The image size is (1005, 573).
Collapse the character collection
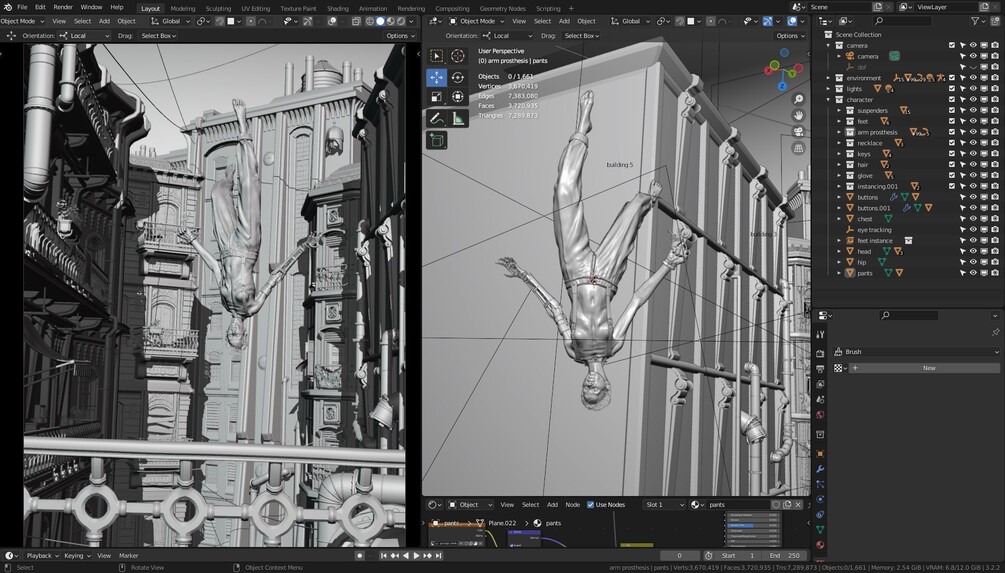828,99
